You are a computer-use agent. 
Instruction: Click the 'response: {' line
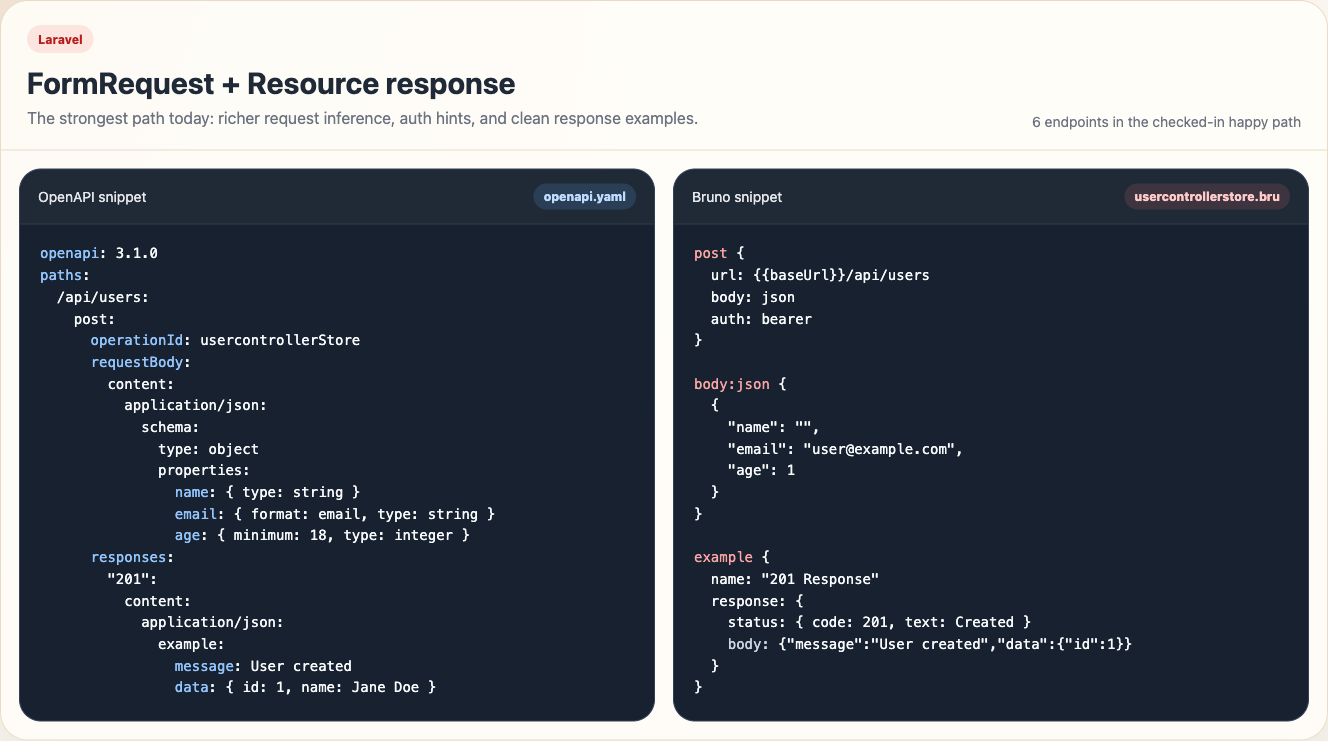pyautogui.click(x=757, y=601)
